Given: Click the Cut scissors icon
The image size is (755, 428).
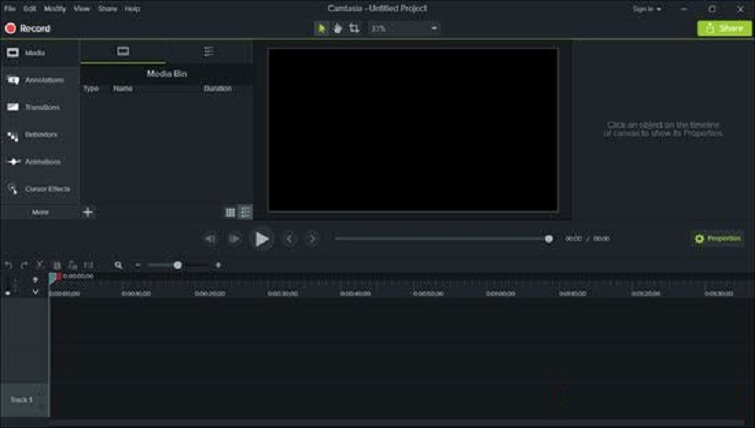Looking at the screenshot, I should click(40, 265).
